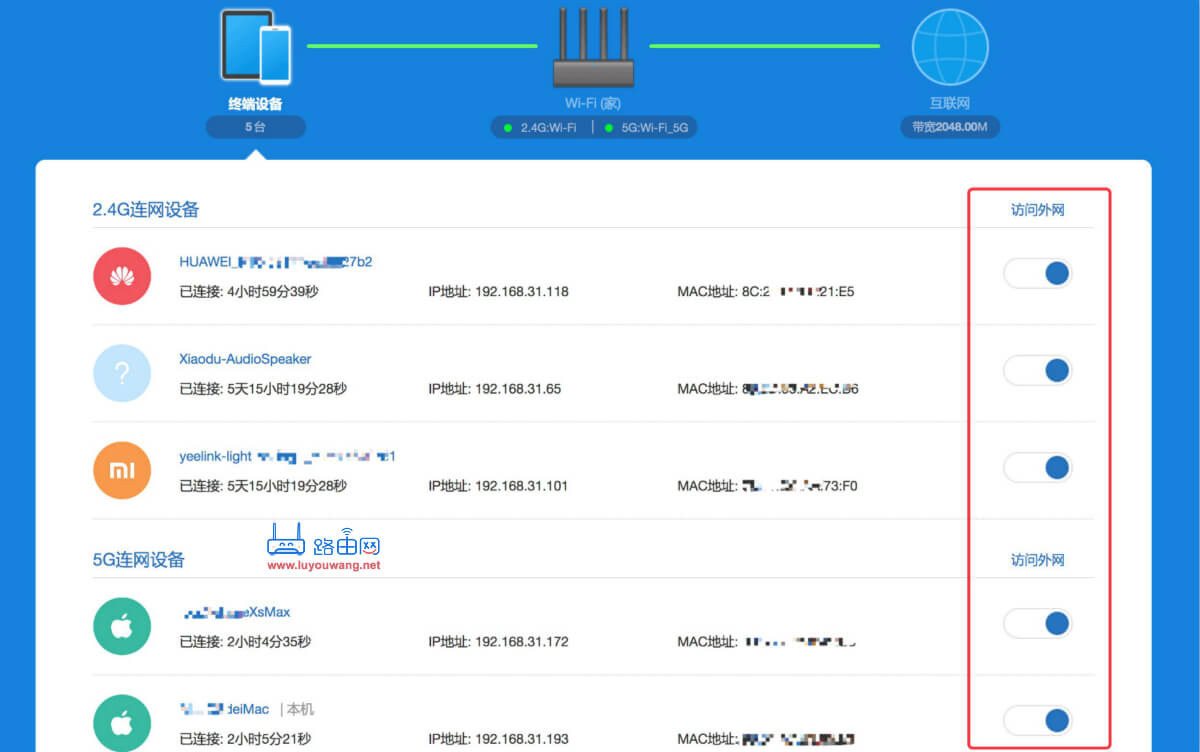Open the Wi-Fi (家) router icon

pos(593,45)
